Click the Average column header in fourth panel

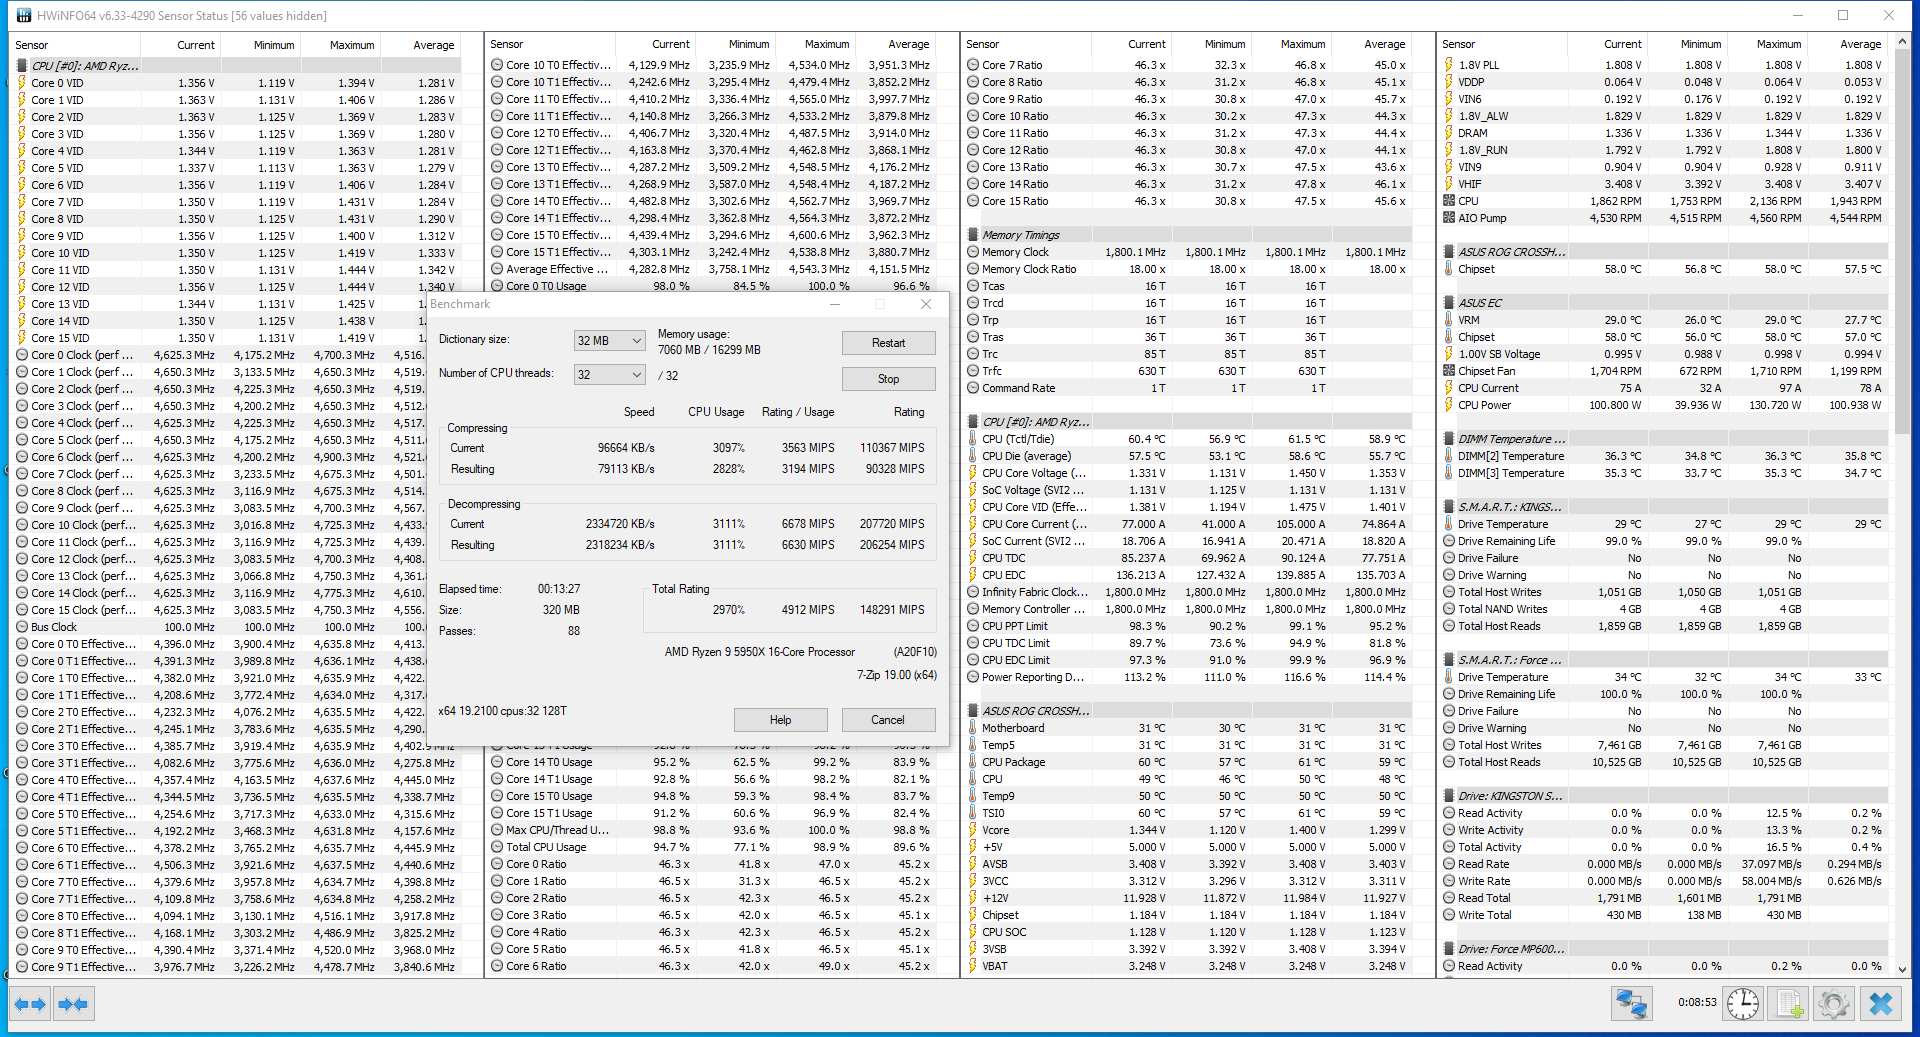(1847, 44)
